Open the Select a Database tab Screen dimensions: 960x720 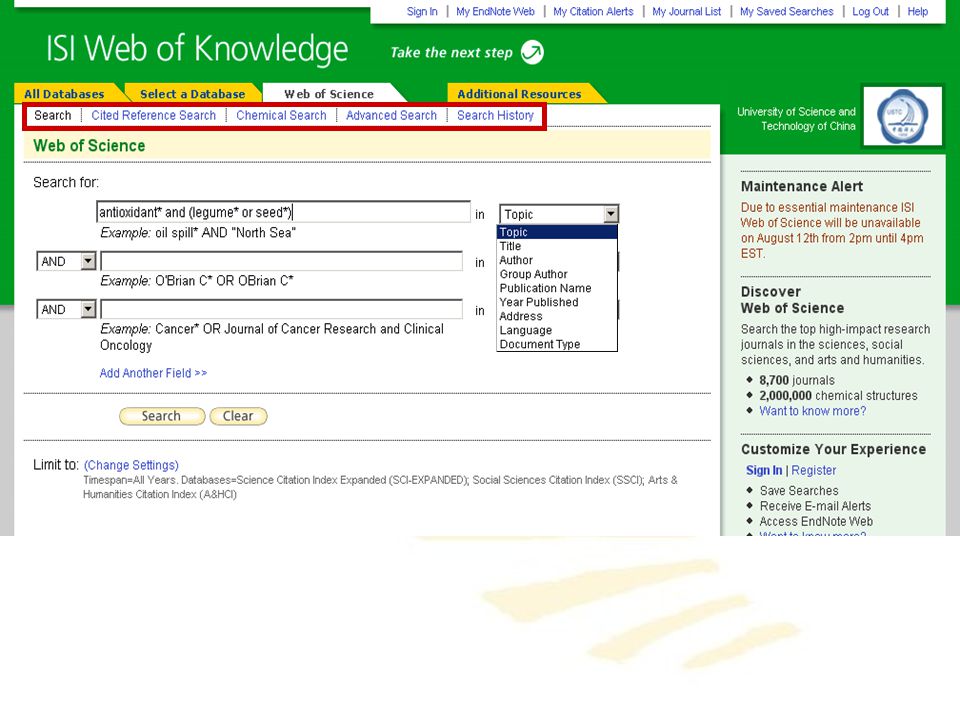[x=192, y=94]
